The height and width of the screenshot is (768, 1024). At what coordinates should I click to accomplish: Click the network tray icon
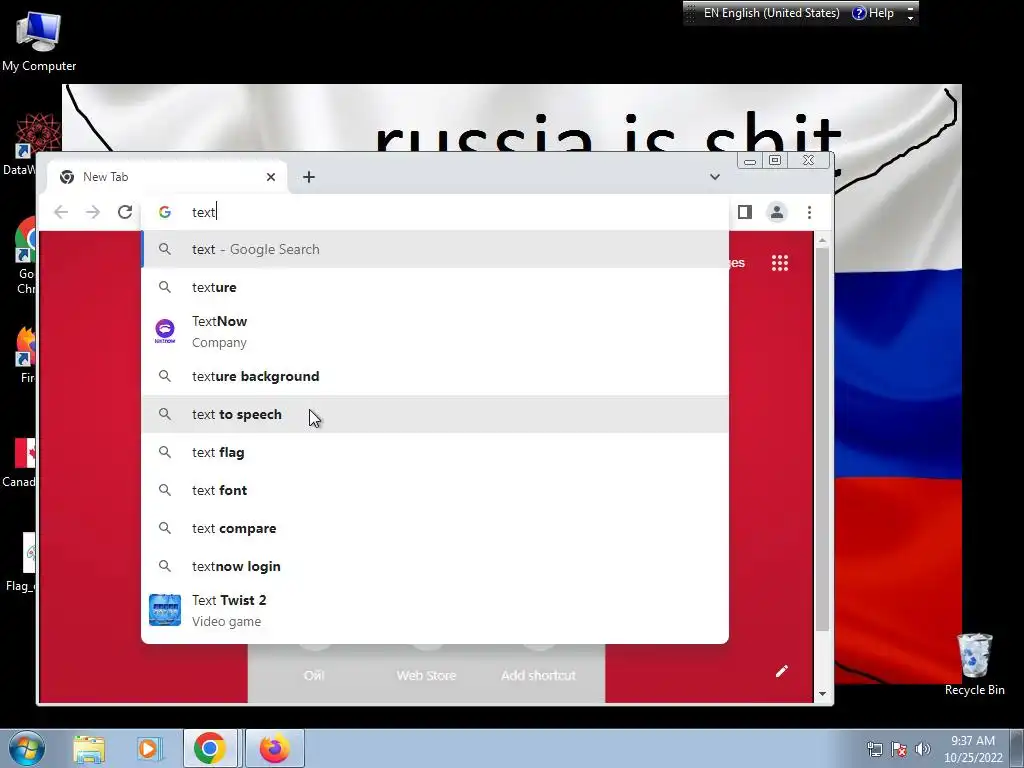click(874, 749)
